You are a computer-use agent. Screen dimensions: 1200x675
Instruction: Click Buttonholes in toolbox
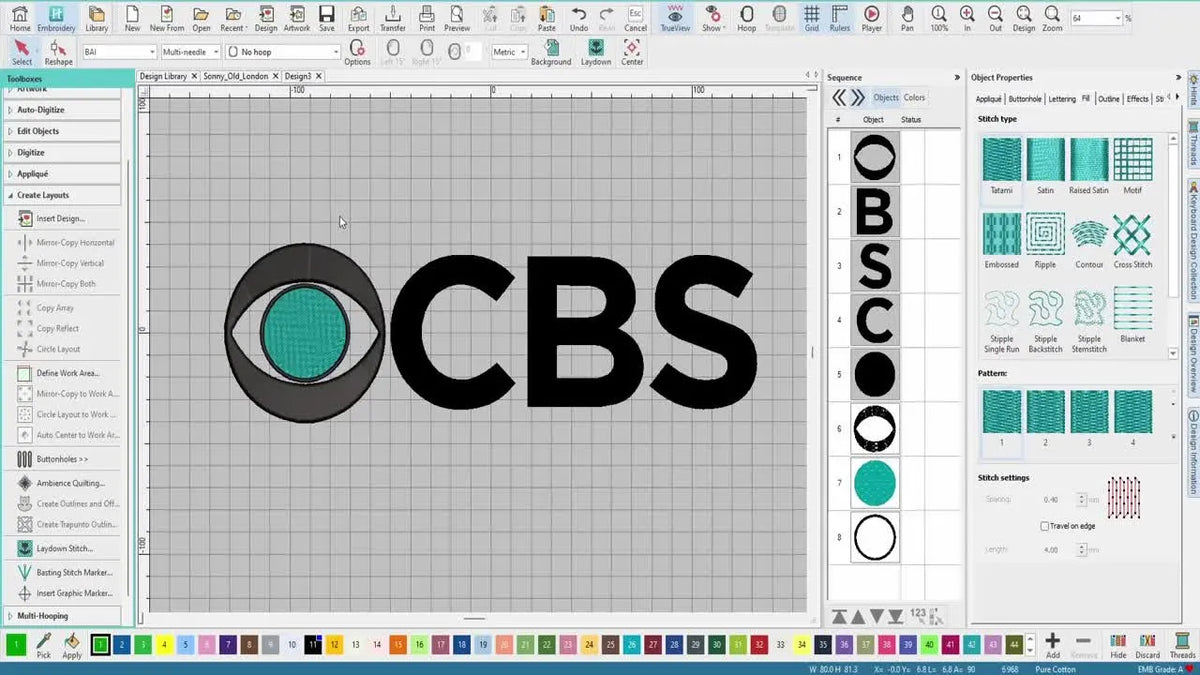(63, 459)
